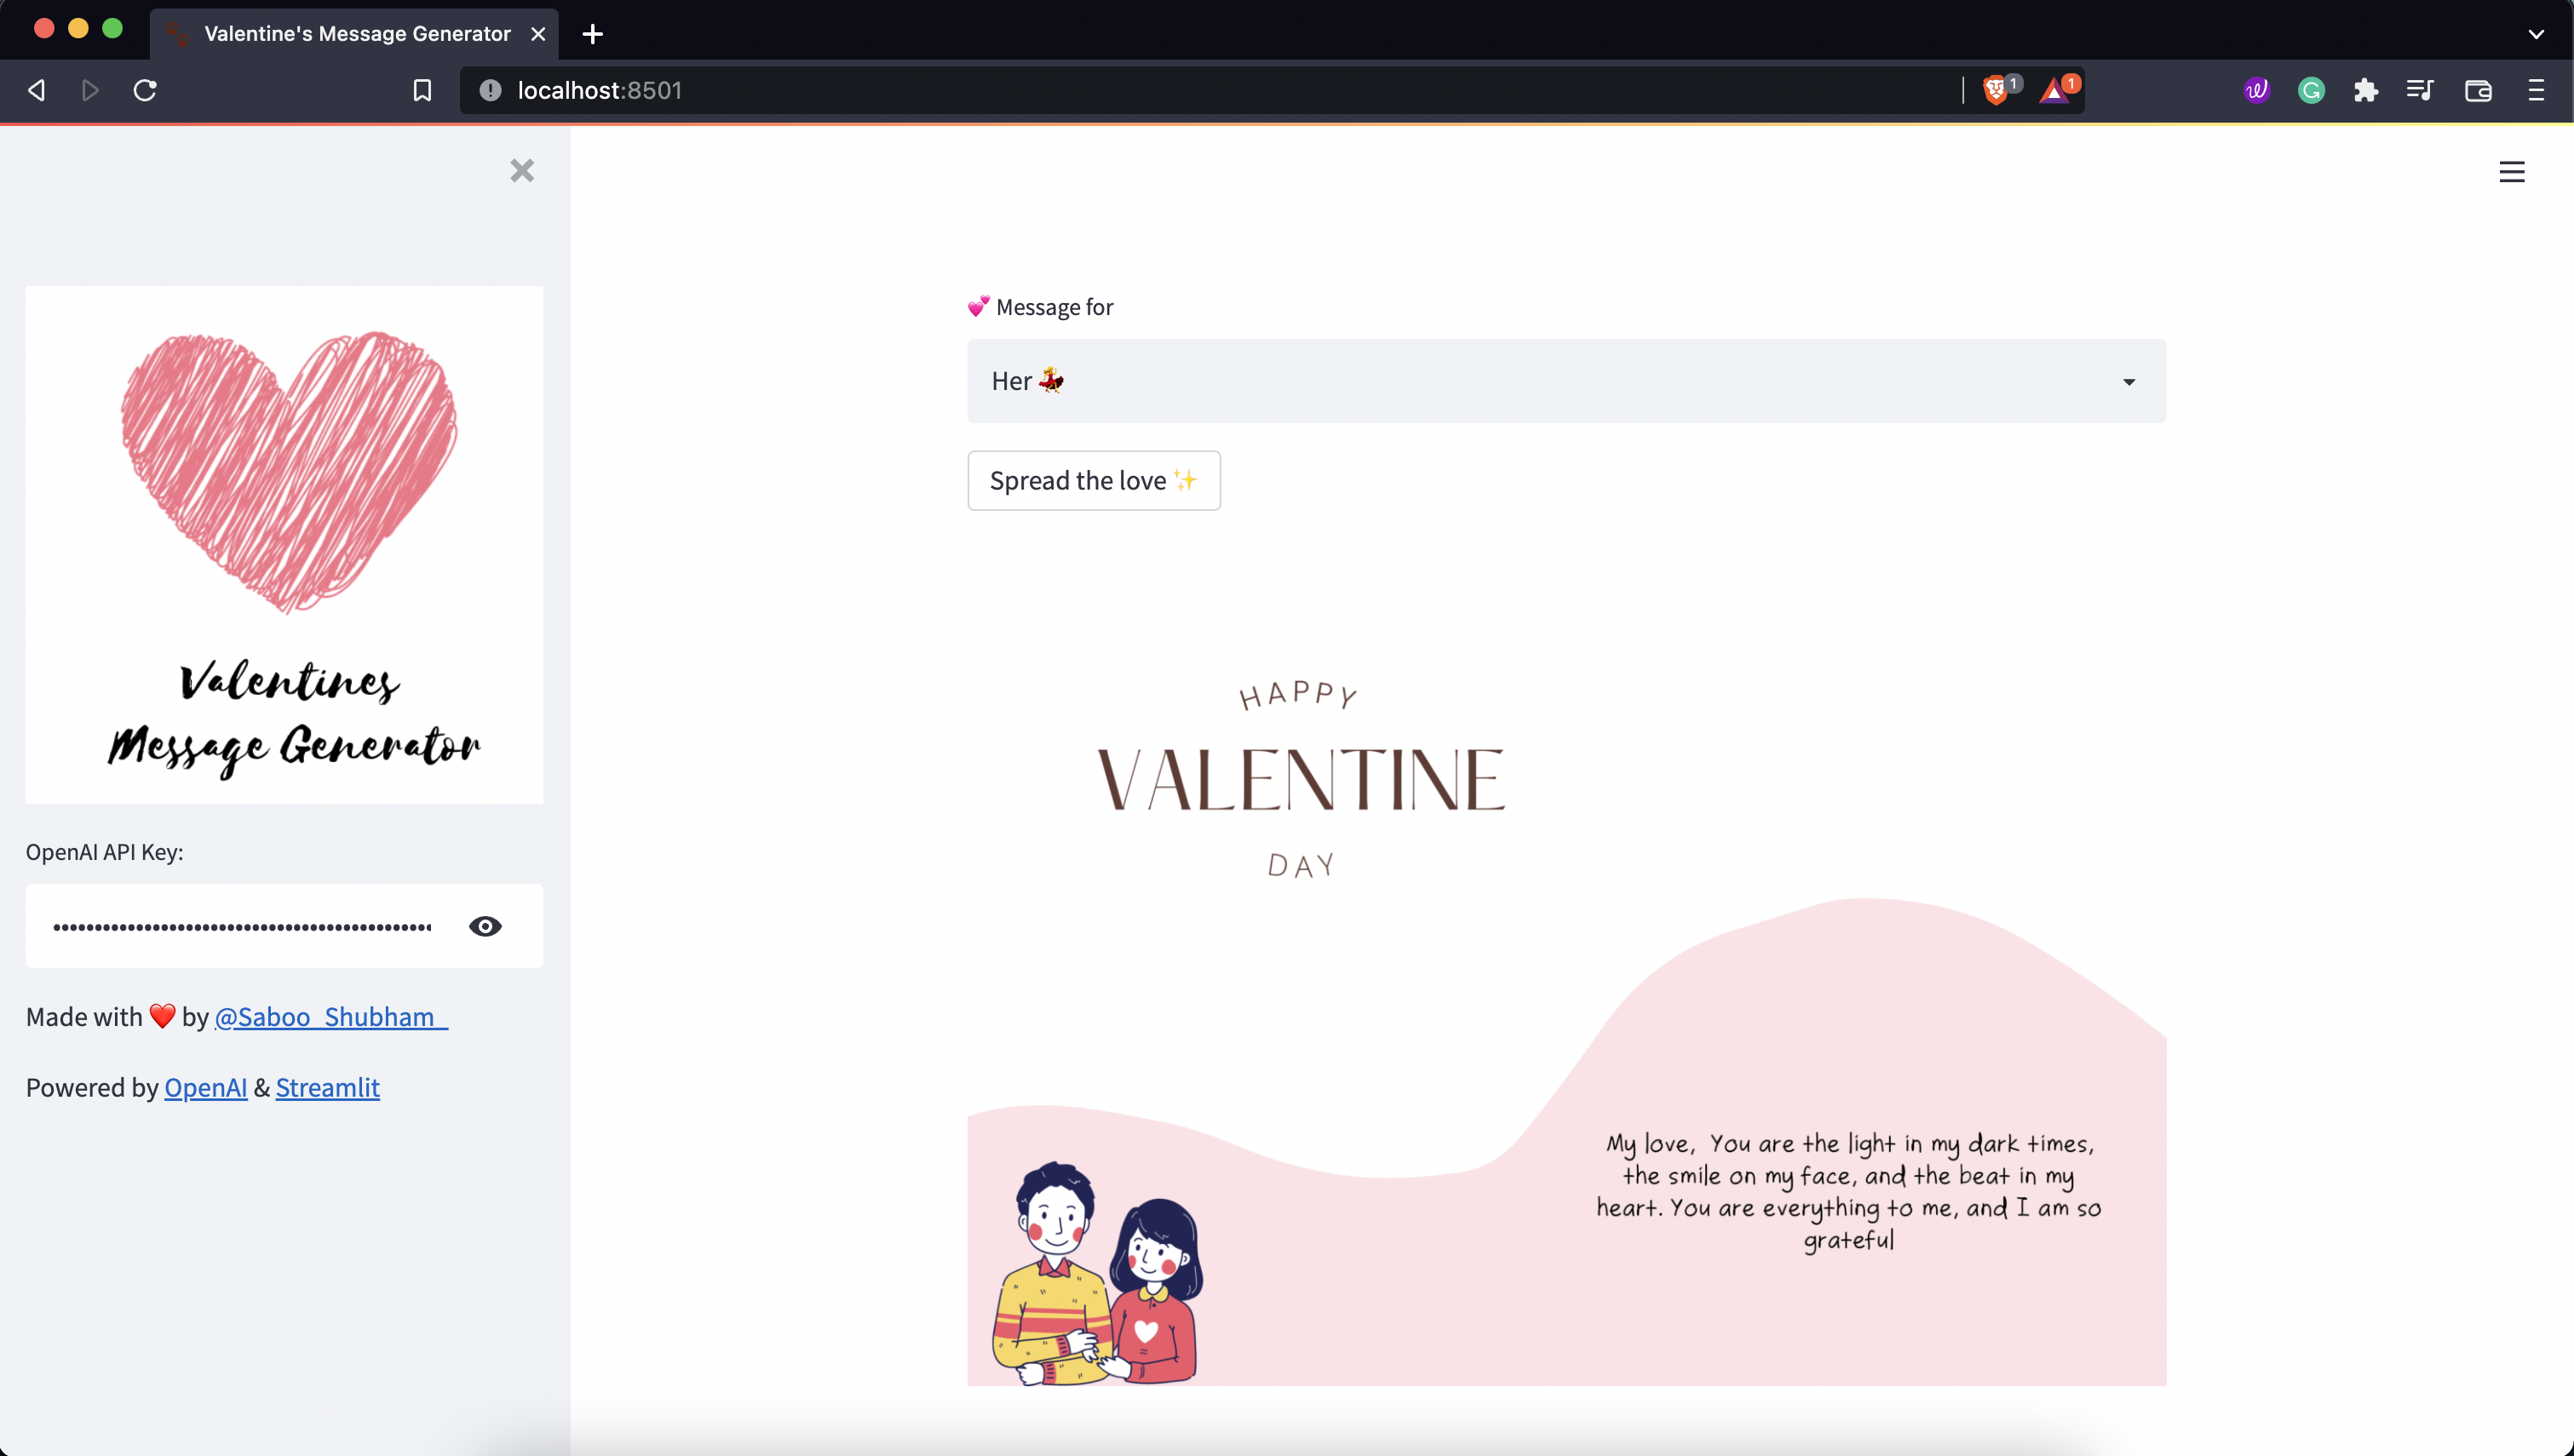Image resolution: width=2574 pixels, height=1456 pixels.
Task: Focus the OpenAI API Key field
Action: click(x=243, y=926)
